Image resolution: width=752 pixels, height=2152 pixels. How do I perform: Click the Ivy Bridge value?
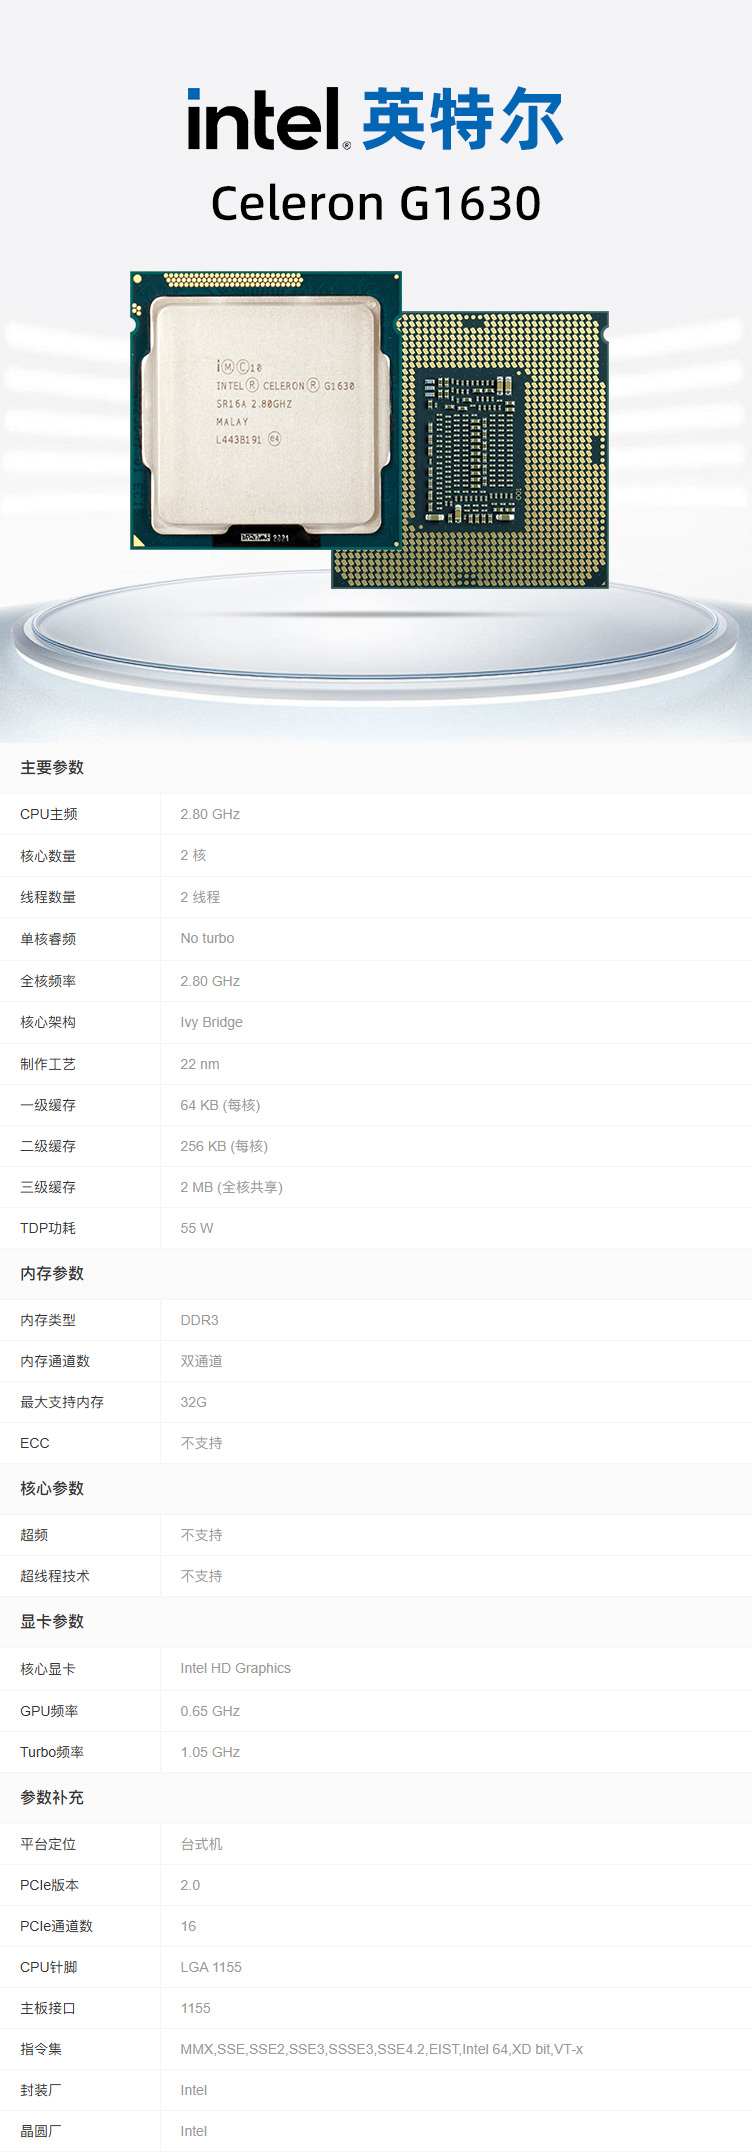[x=211, y=1022]
